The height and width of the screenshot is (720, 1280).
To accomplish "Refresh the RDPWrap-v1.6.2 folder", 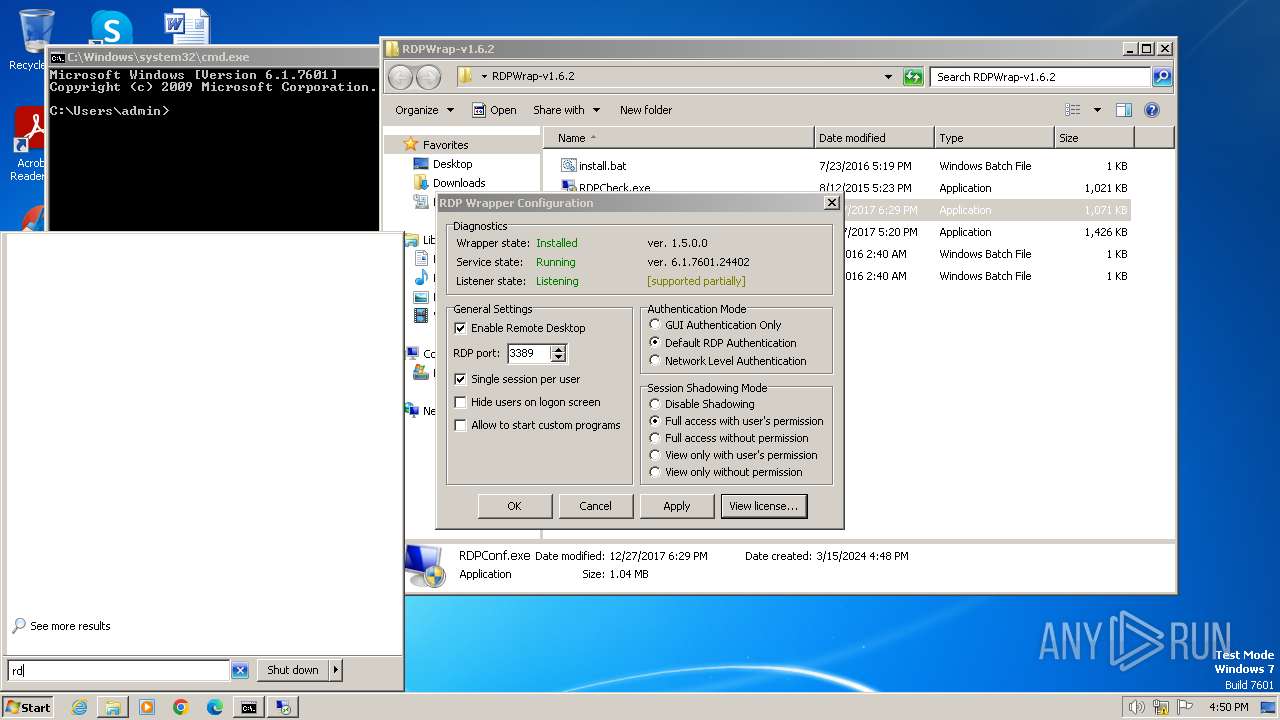I will (913, 77).
